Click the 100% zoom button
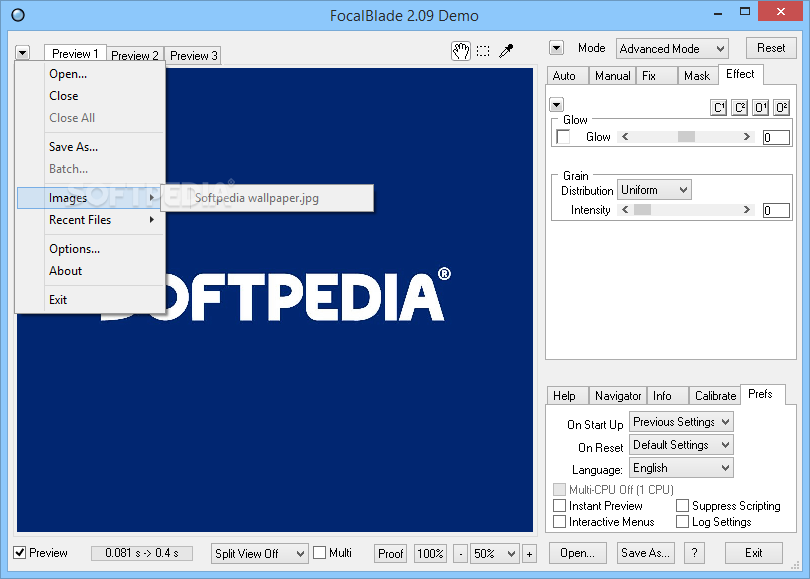This screenshot has height=579, width=810. click(x=430, y=554)
